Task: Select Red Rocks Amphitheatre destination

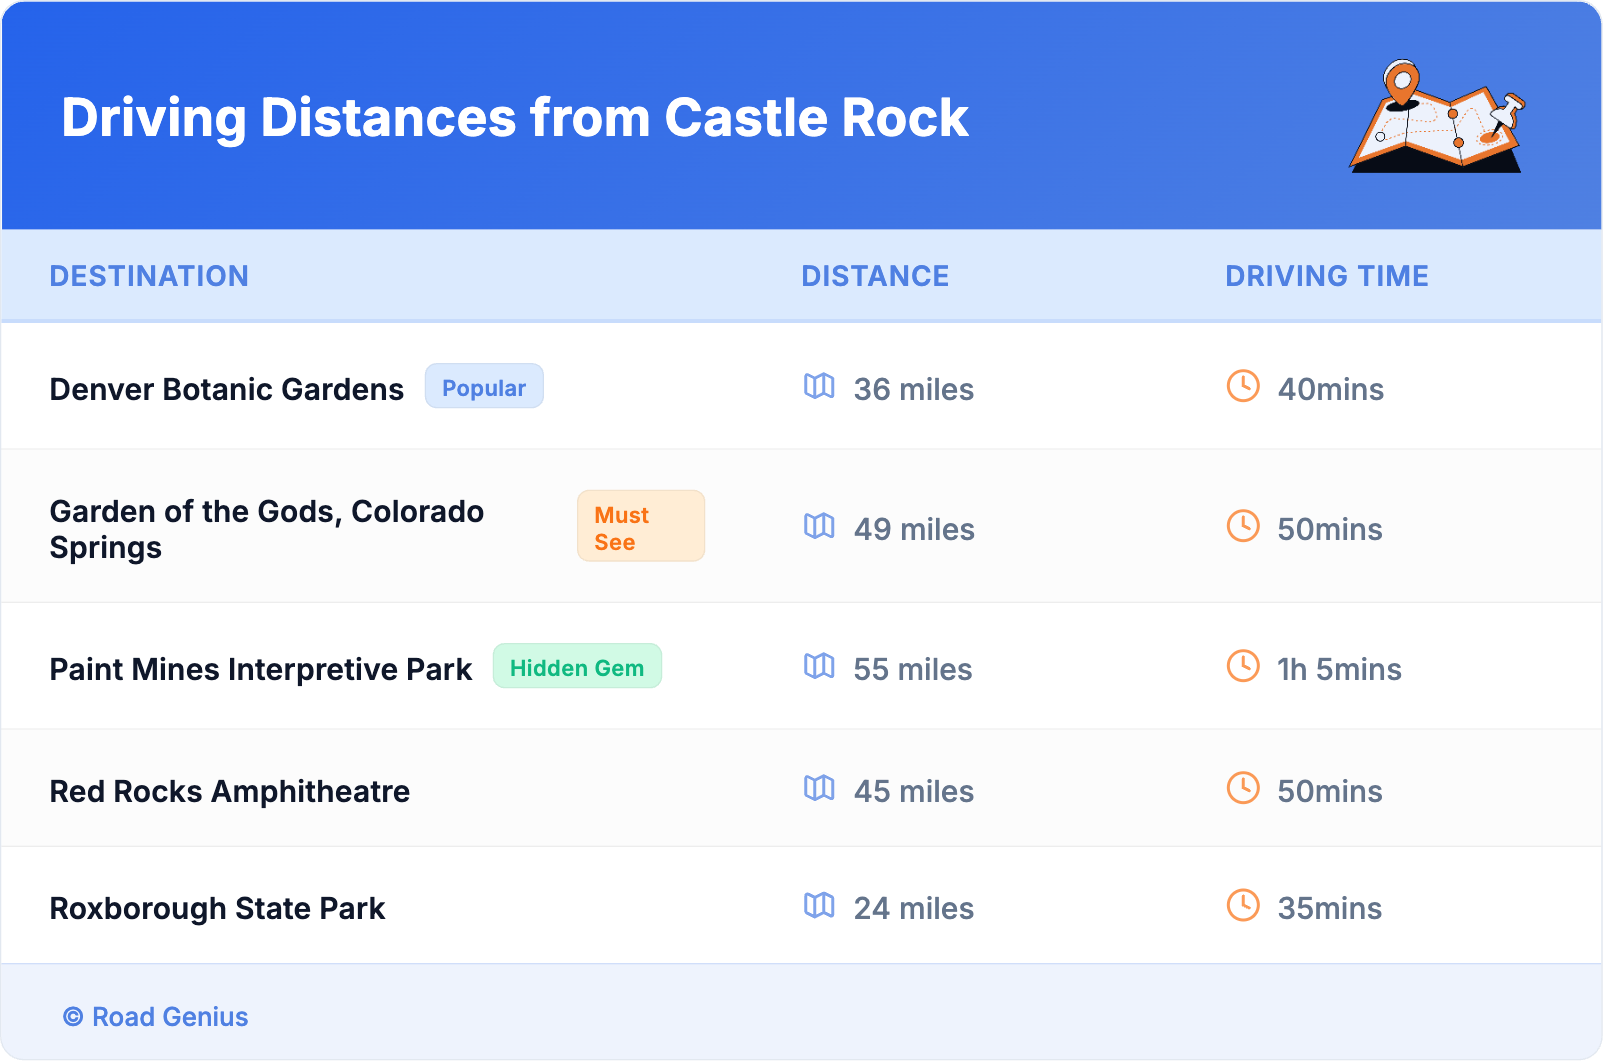Action: (230, 791)
